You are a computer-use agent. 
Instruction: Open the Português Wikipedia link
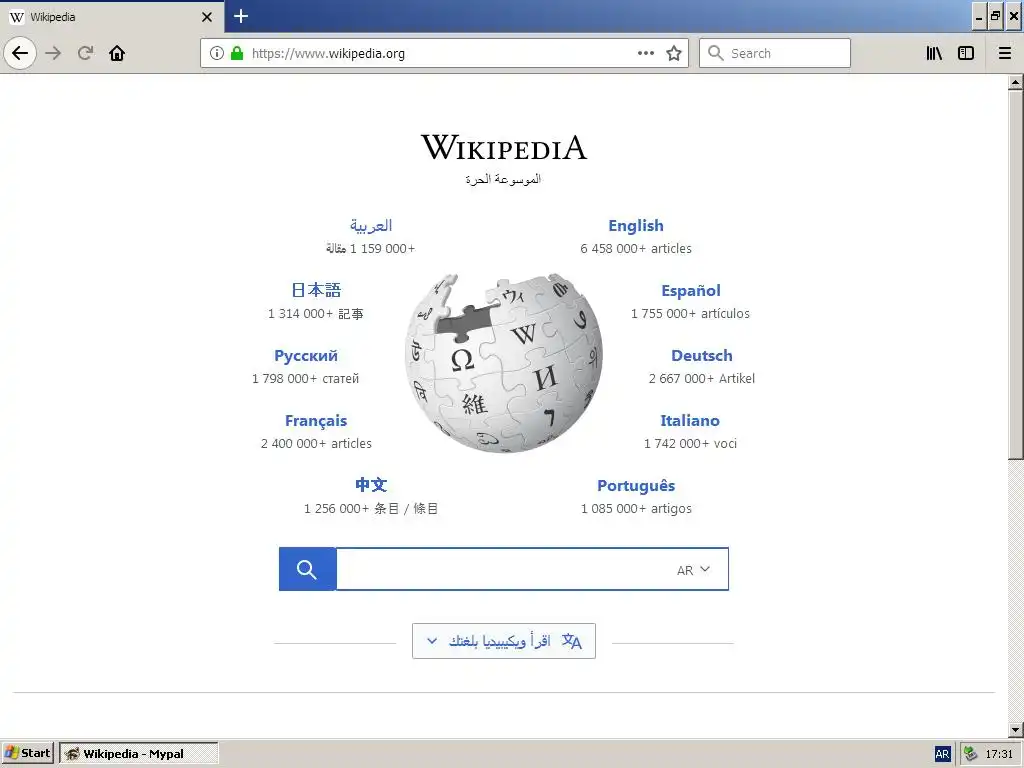pos(635,486)
